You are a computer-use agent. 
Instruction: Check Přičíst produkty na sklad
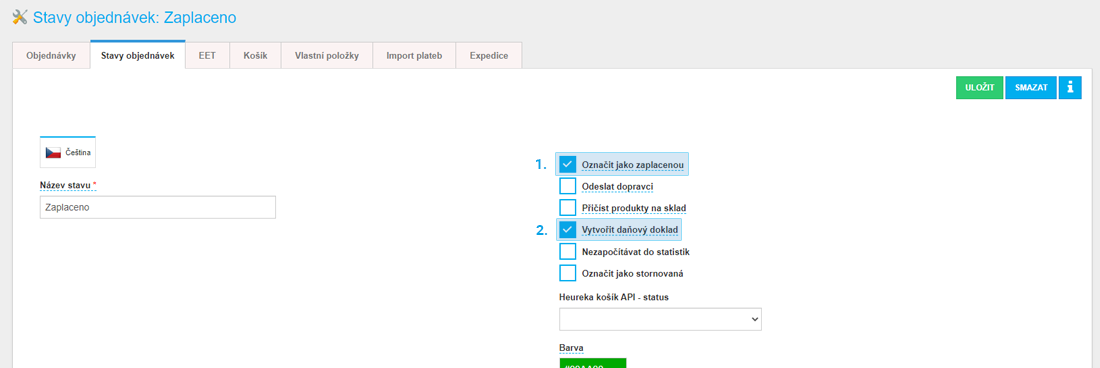[568, 207]
